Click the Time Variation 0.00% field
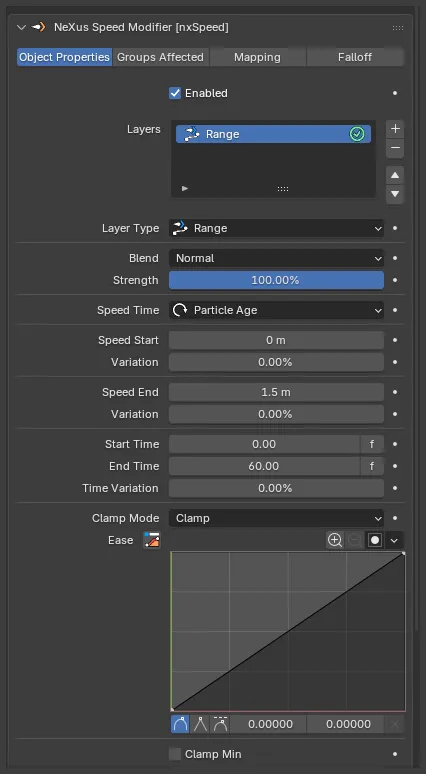Viewport: 426px width, 774px height. tap(276, 488)
